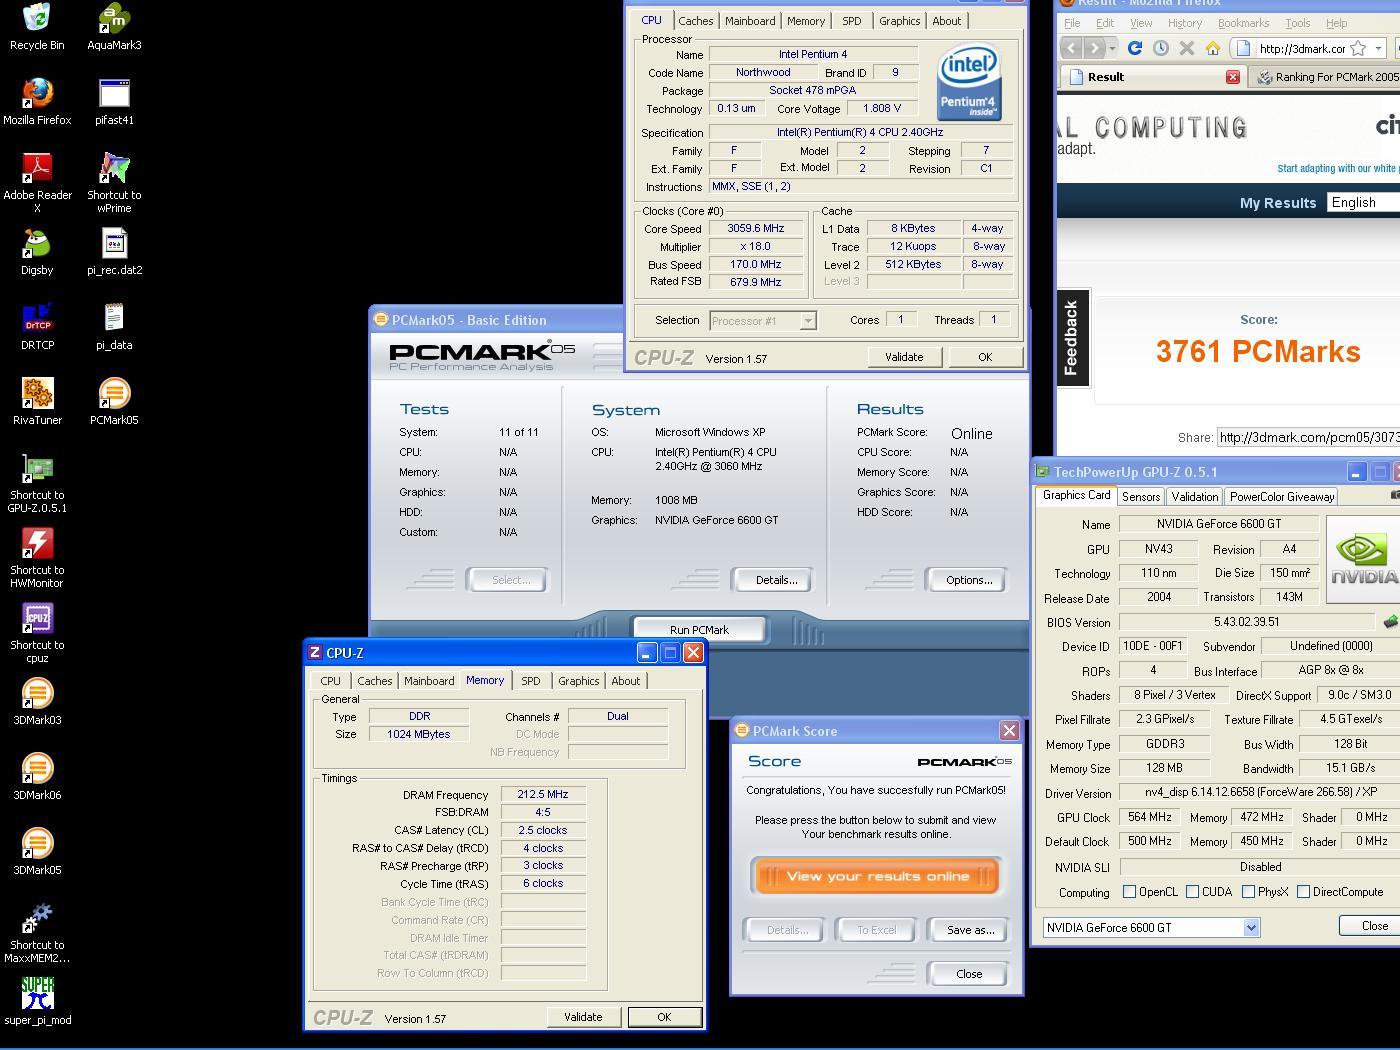Click Firefox home icon
Viewport: 1400px width, 1050px height.
tap(1213, 48)
